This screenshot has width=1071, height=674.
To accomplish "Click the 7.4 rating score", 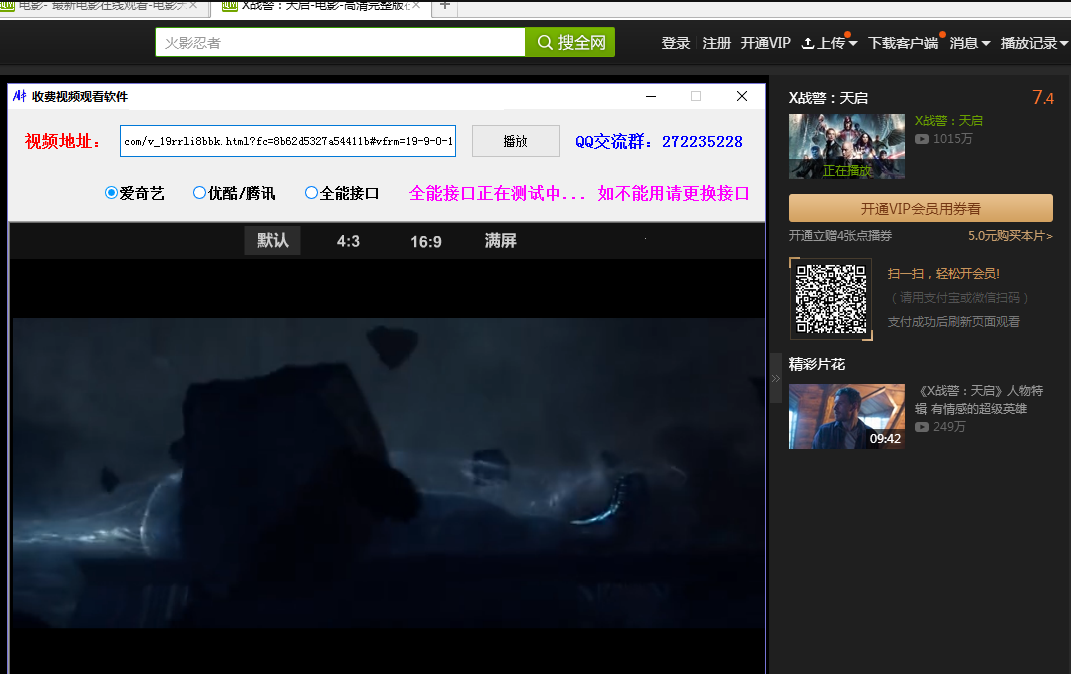I will (x=1043, y=98).
